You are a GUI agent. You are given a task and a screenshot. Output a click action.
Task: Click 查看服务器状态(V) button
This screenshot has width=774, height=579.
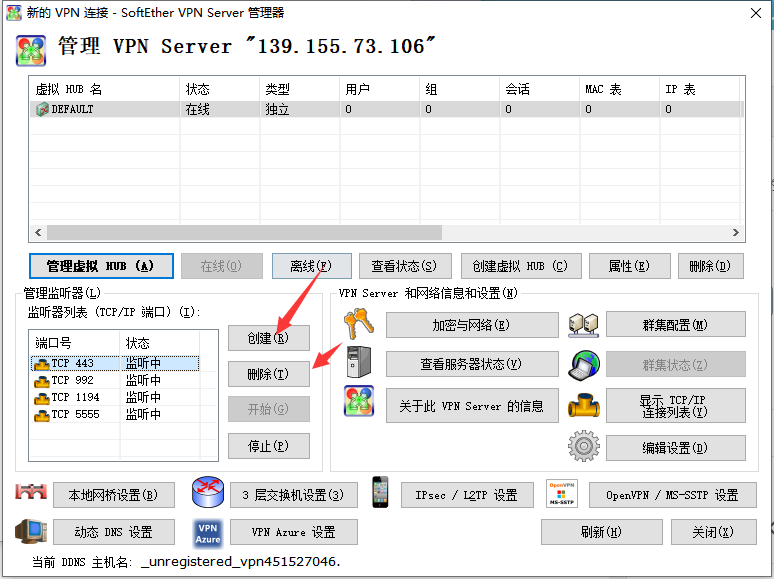coord(472,364)
